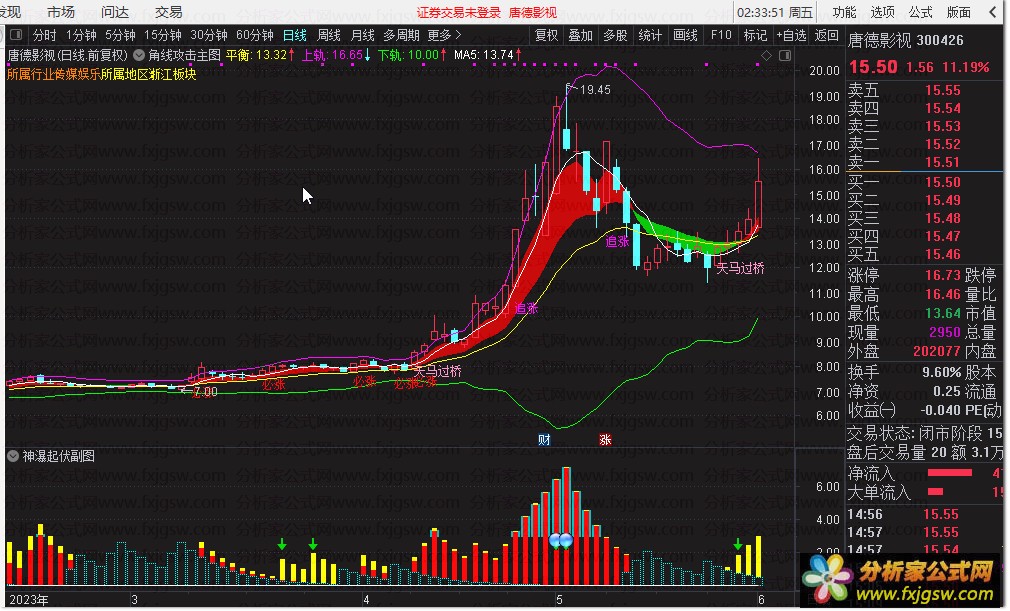The height and width of the screenshot is (611, 1010).
Task: Open the 问达 menu
Action: [115, 12]
